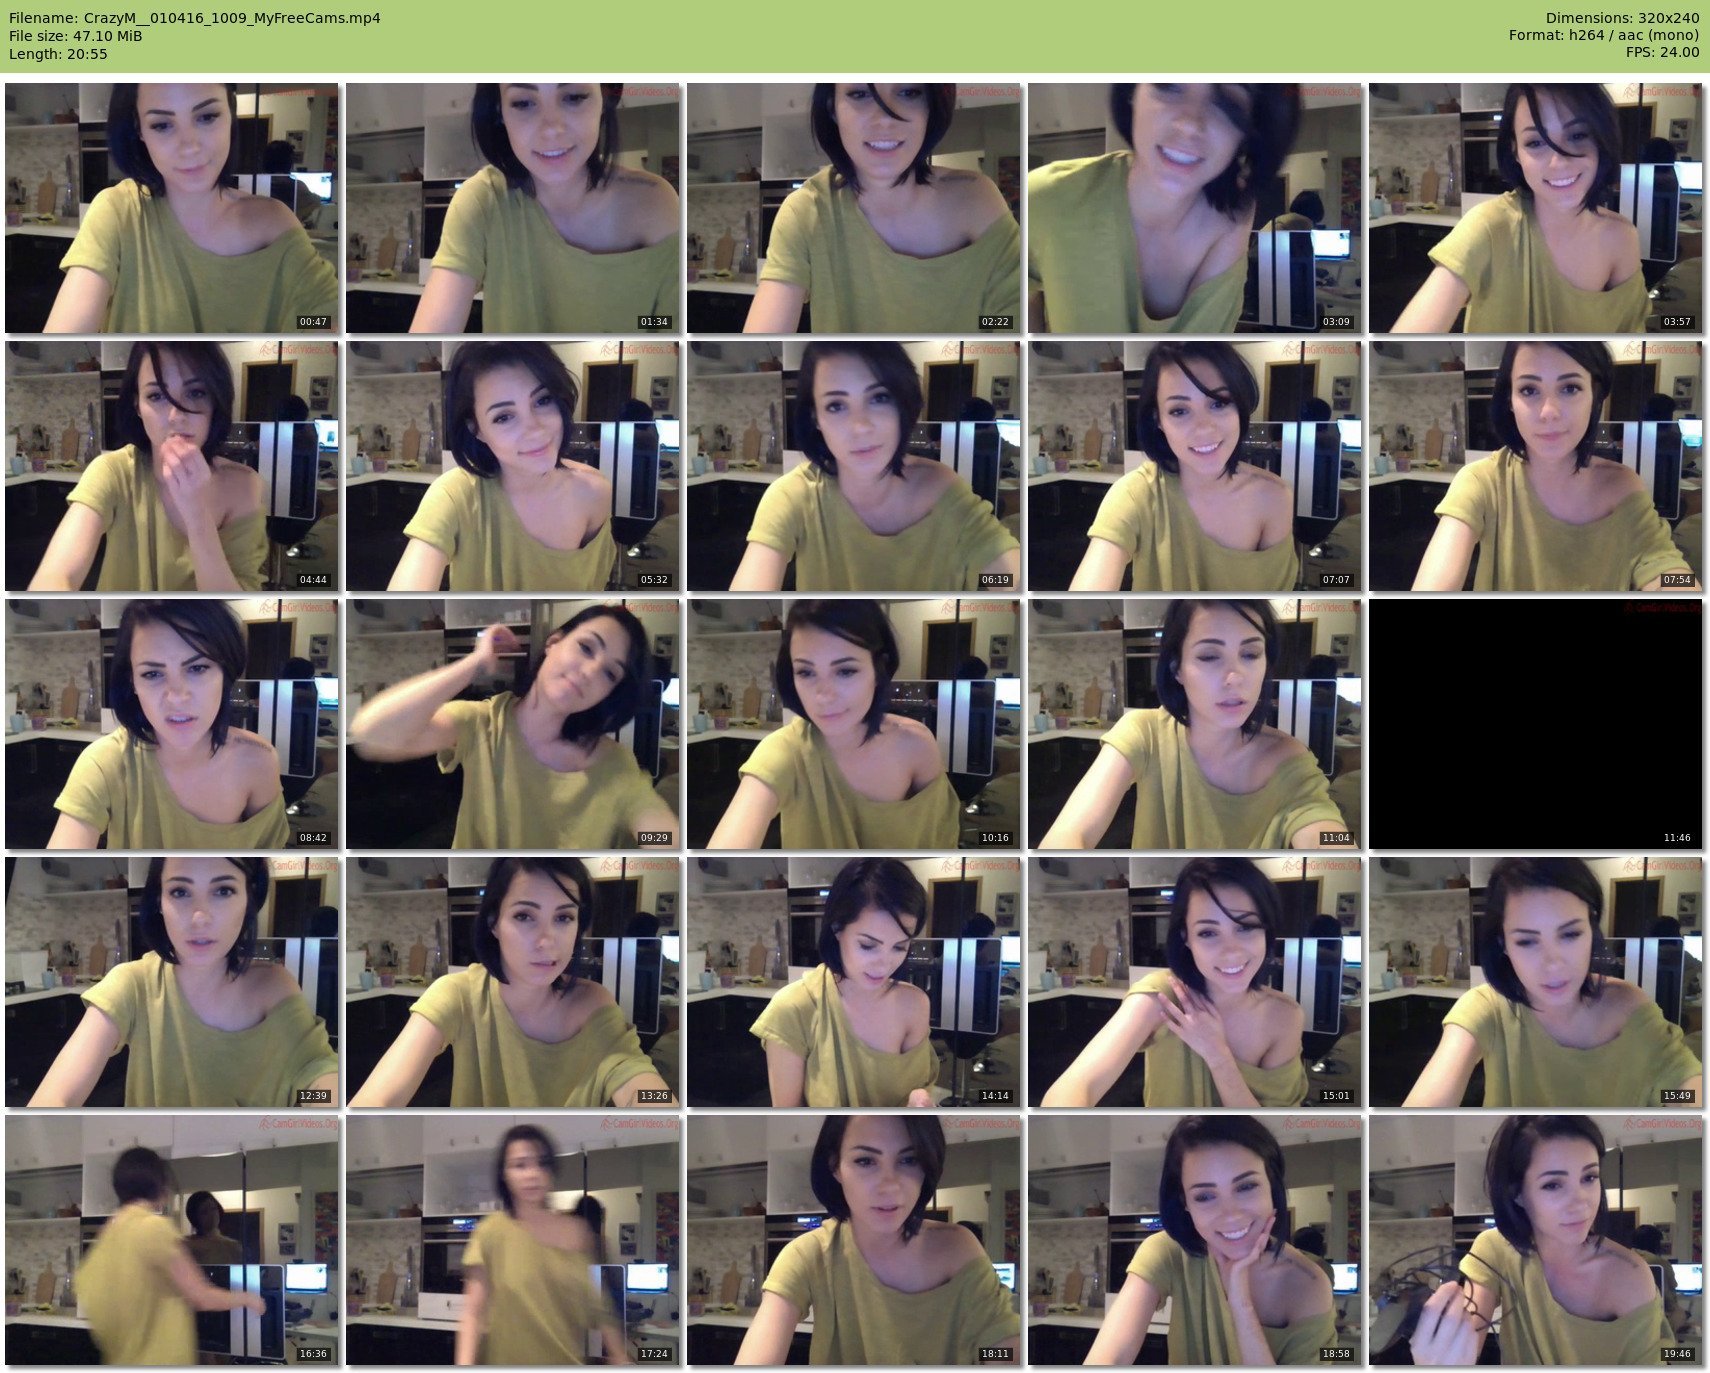1710x1373 pixels.
Task: Select the thumbnail timestamped 01:34
Action: (x=513, y=208)
